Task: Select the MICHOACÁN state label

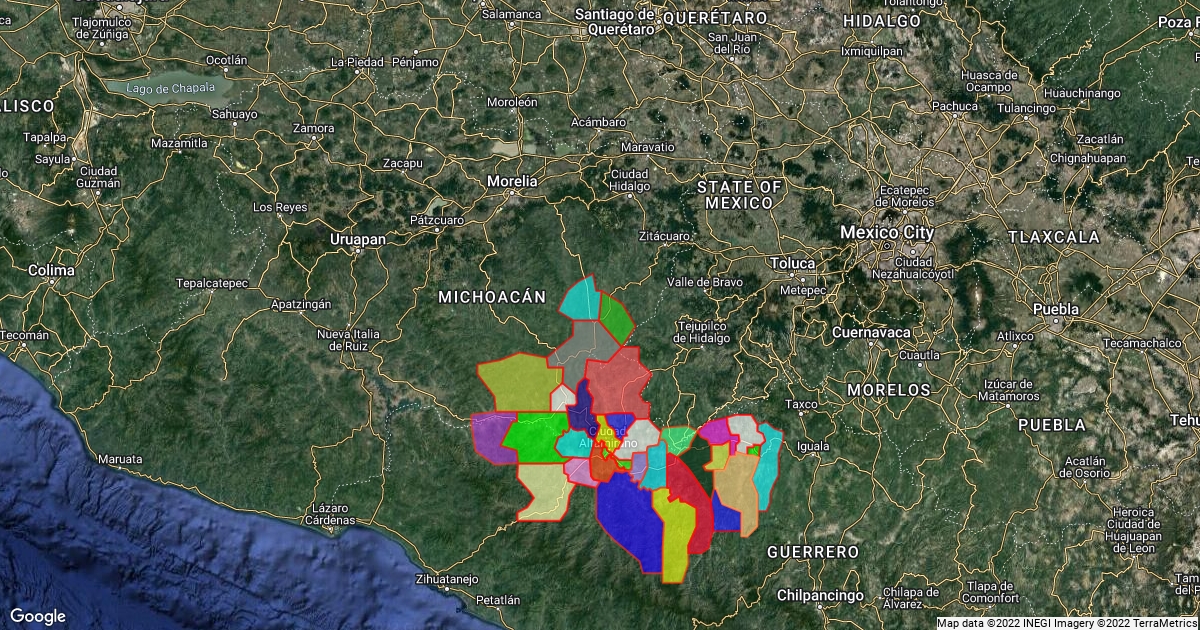Action: [x=493, y=297]
